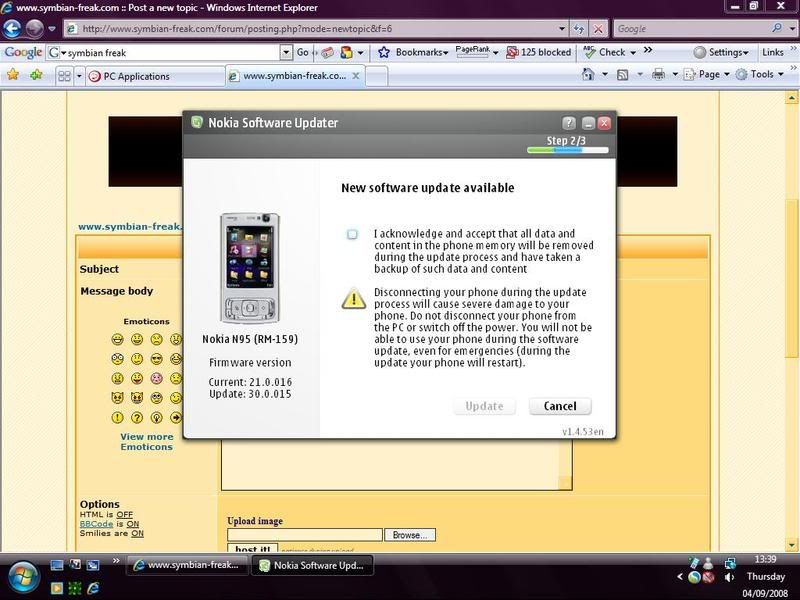Insert the pink pig emoticon
Image resolution: width=800 pixels, height=600 pixels.
pos(156,379)
